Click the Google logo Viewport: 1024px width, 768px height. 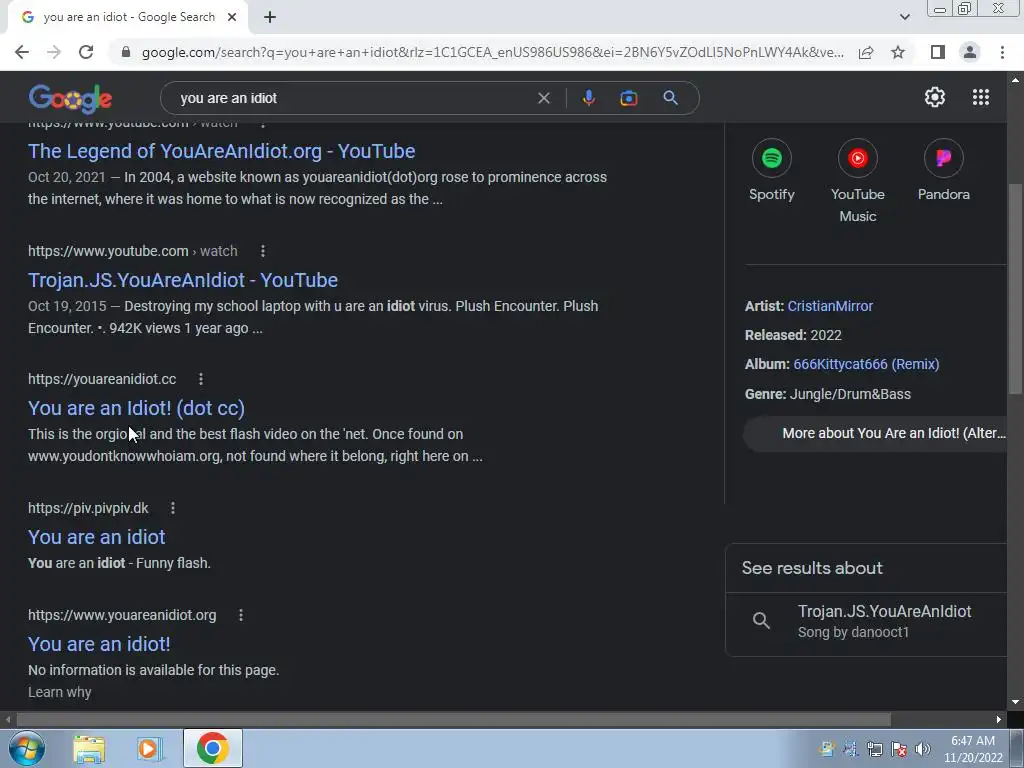click(71, 99)
